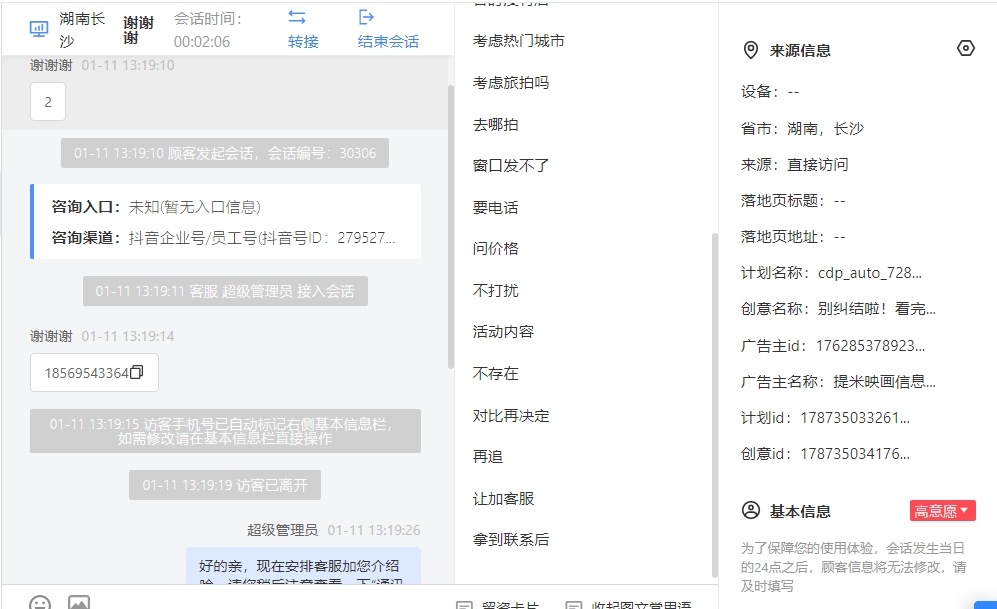
Task: Select quick reply 再追
Action: [x=488, y=456]
